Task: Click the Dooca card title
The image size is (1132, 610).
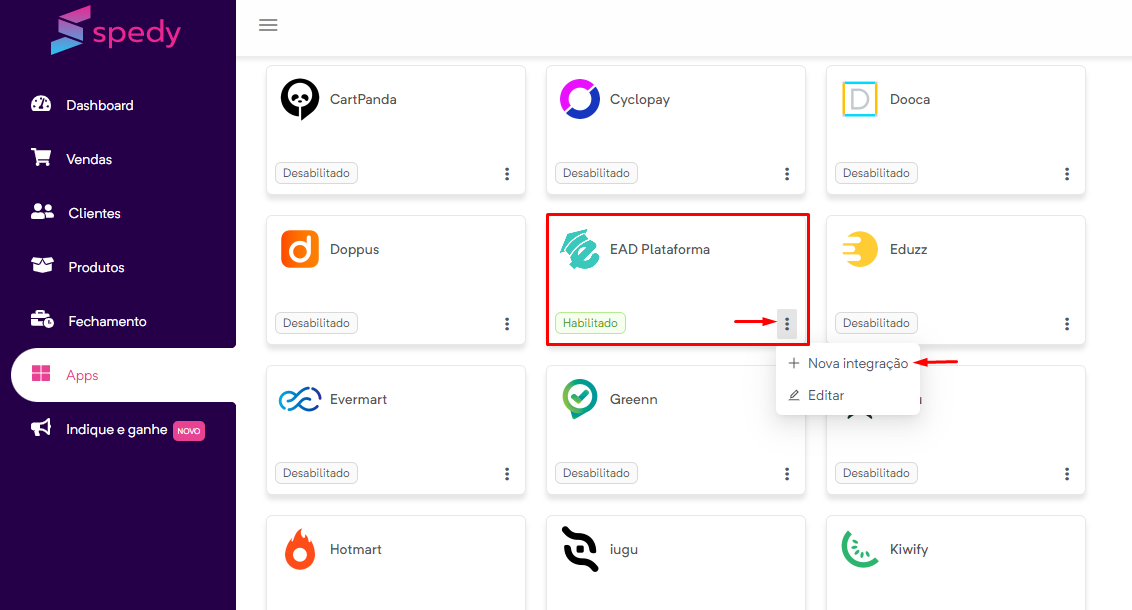Action: [910, 100]
